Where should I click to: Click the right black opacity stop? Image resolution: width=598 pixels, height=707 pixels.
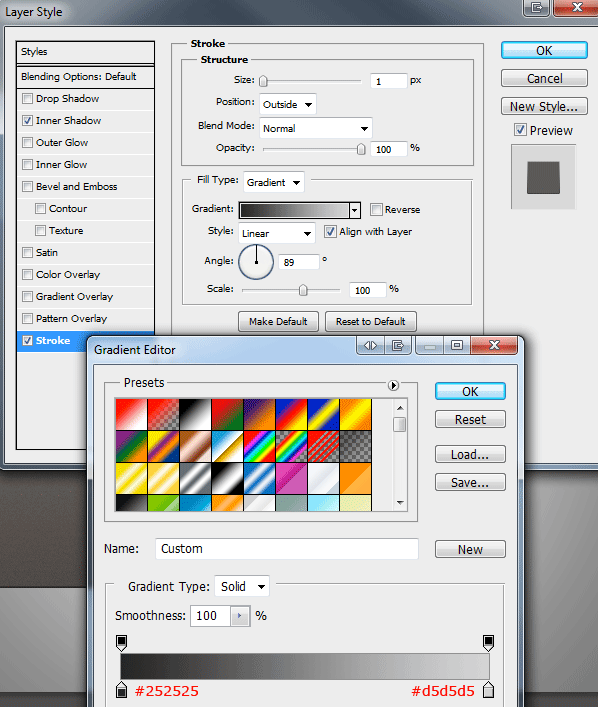click(x=488, y=643)
